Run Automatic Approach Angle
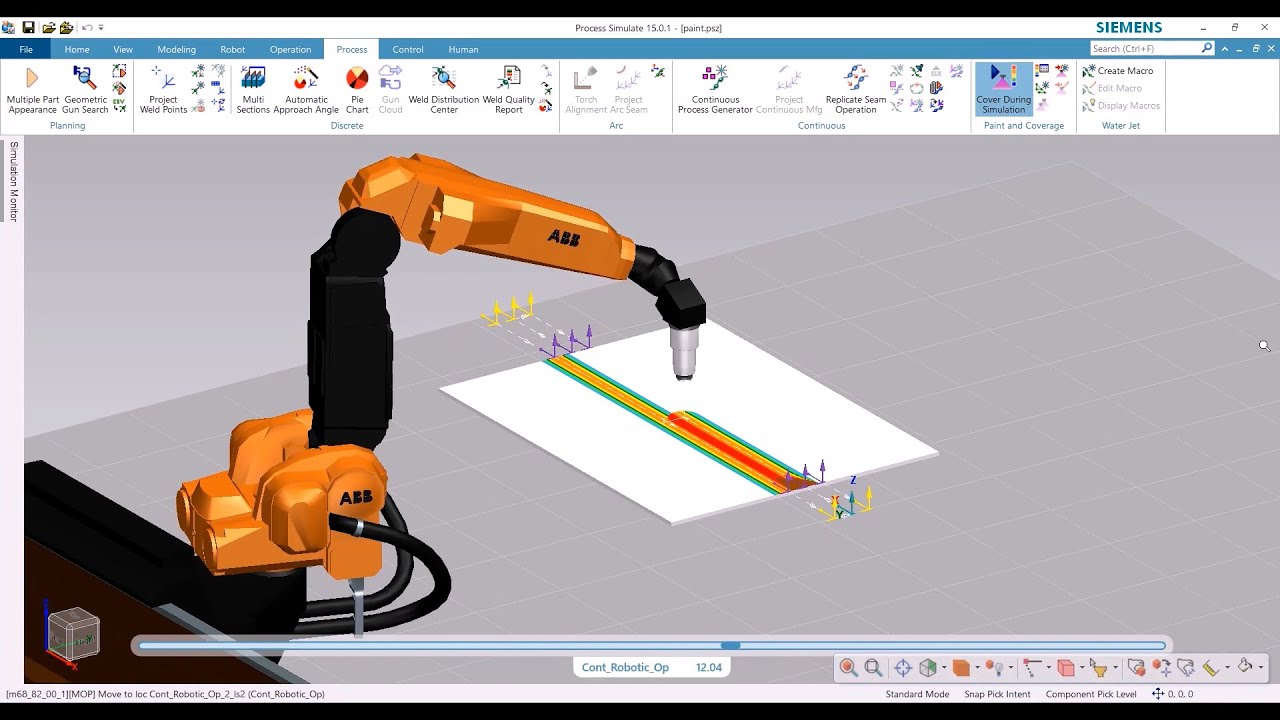The width and height of the screenshot is (1280, 720). click(x=306, y=90)
